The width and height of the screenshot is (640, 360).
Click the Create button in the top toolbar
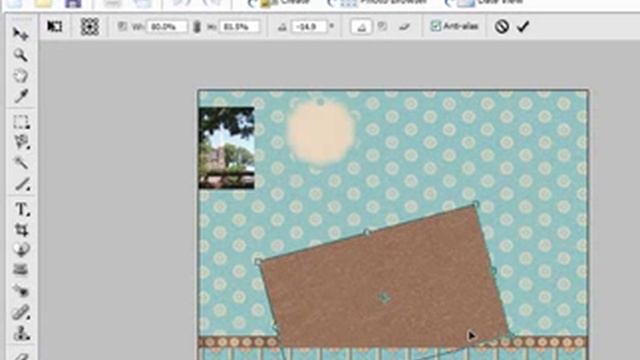pos(279,2)
